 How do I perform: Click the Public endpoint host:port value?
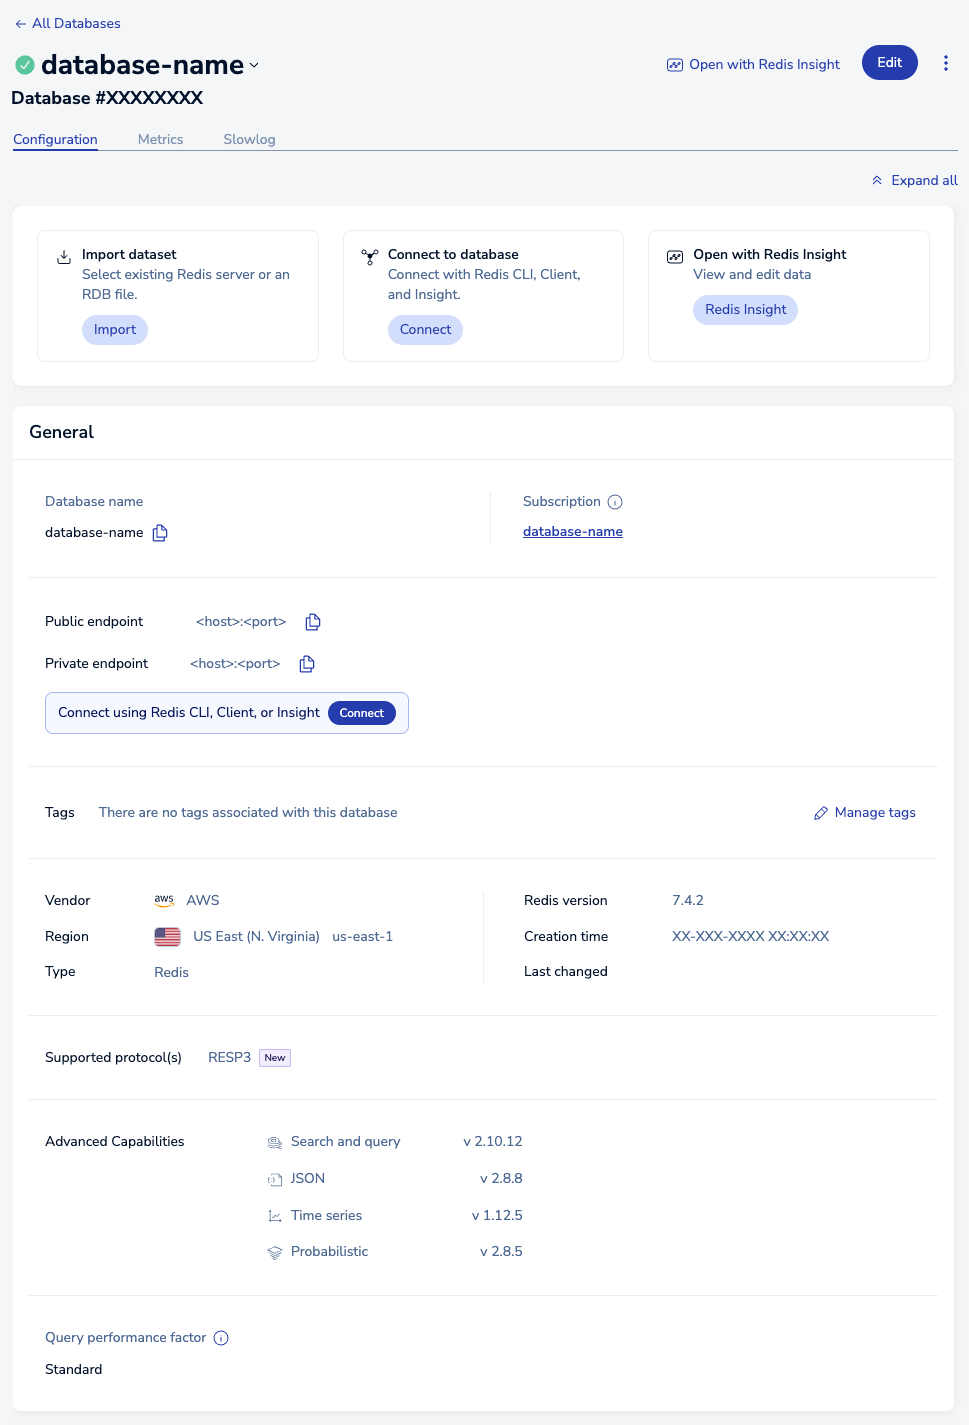(x=241, y=622)
